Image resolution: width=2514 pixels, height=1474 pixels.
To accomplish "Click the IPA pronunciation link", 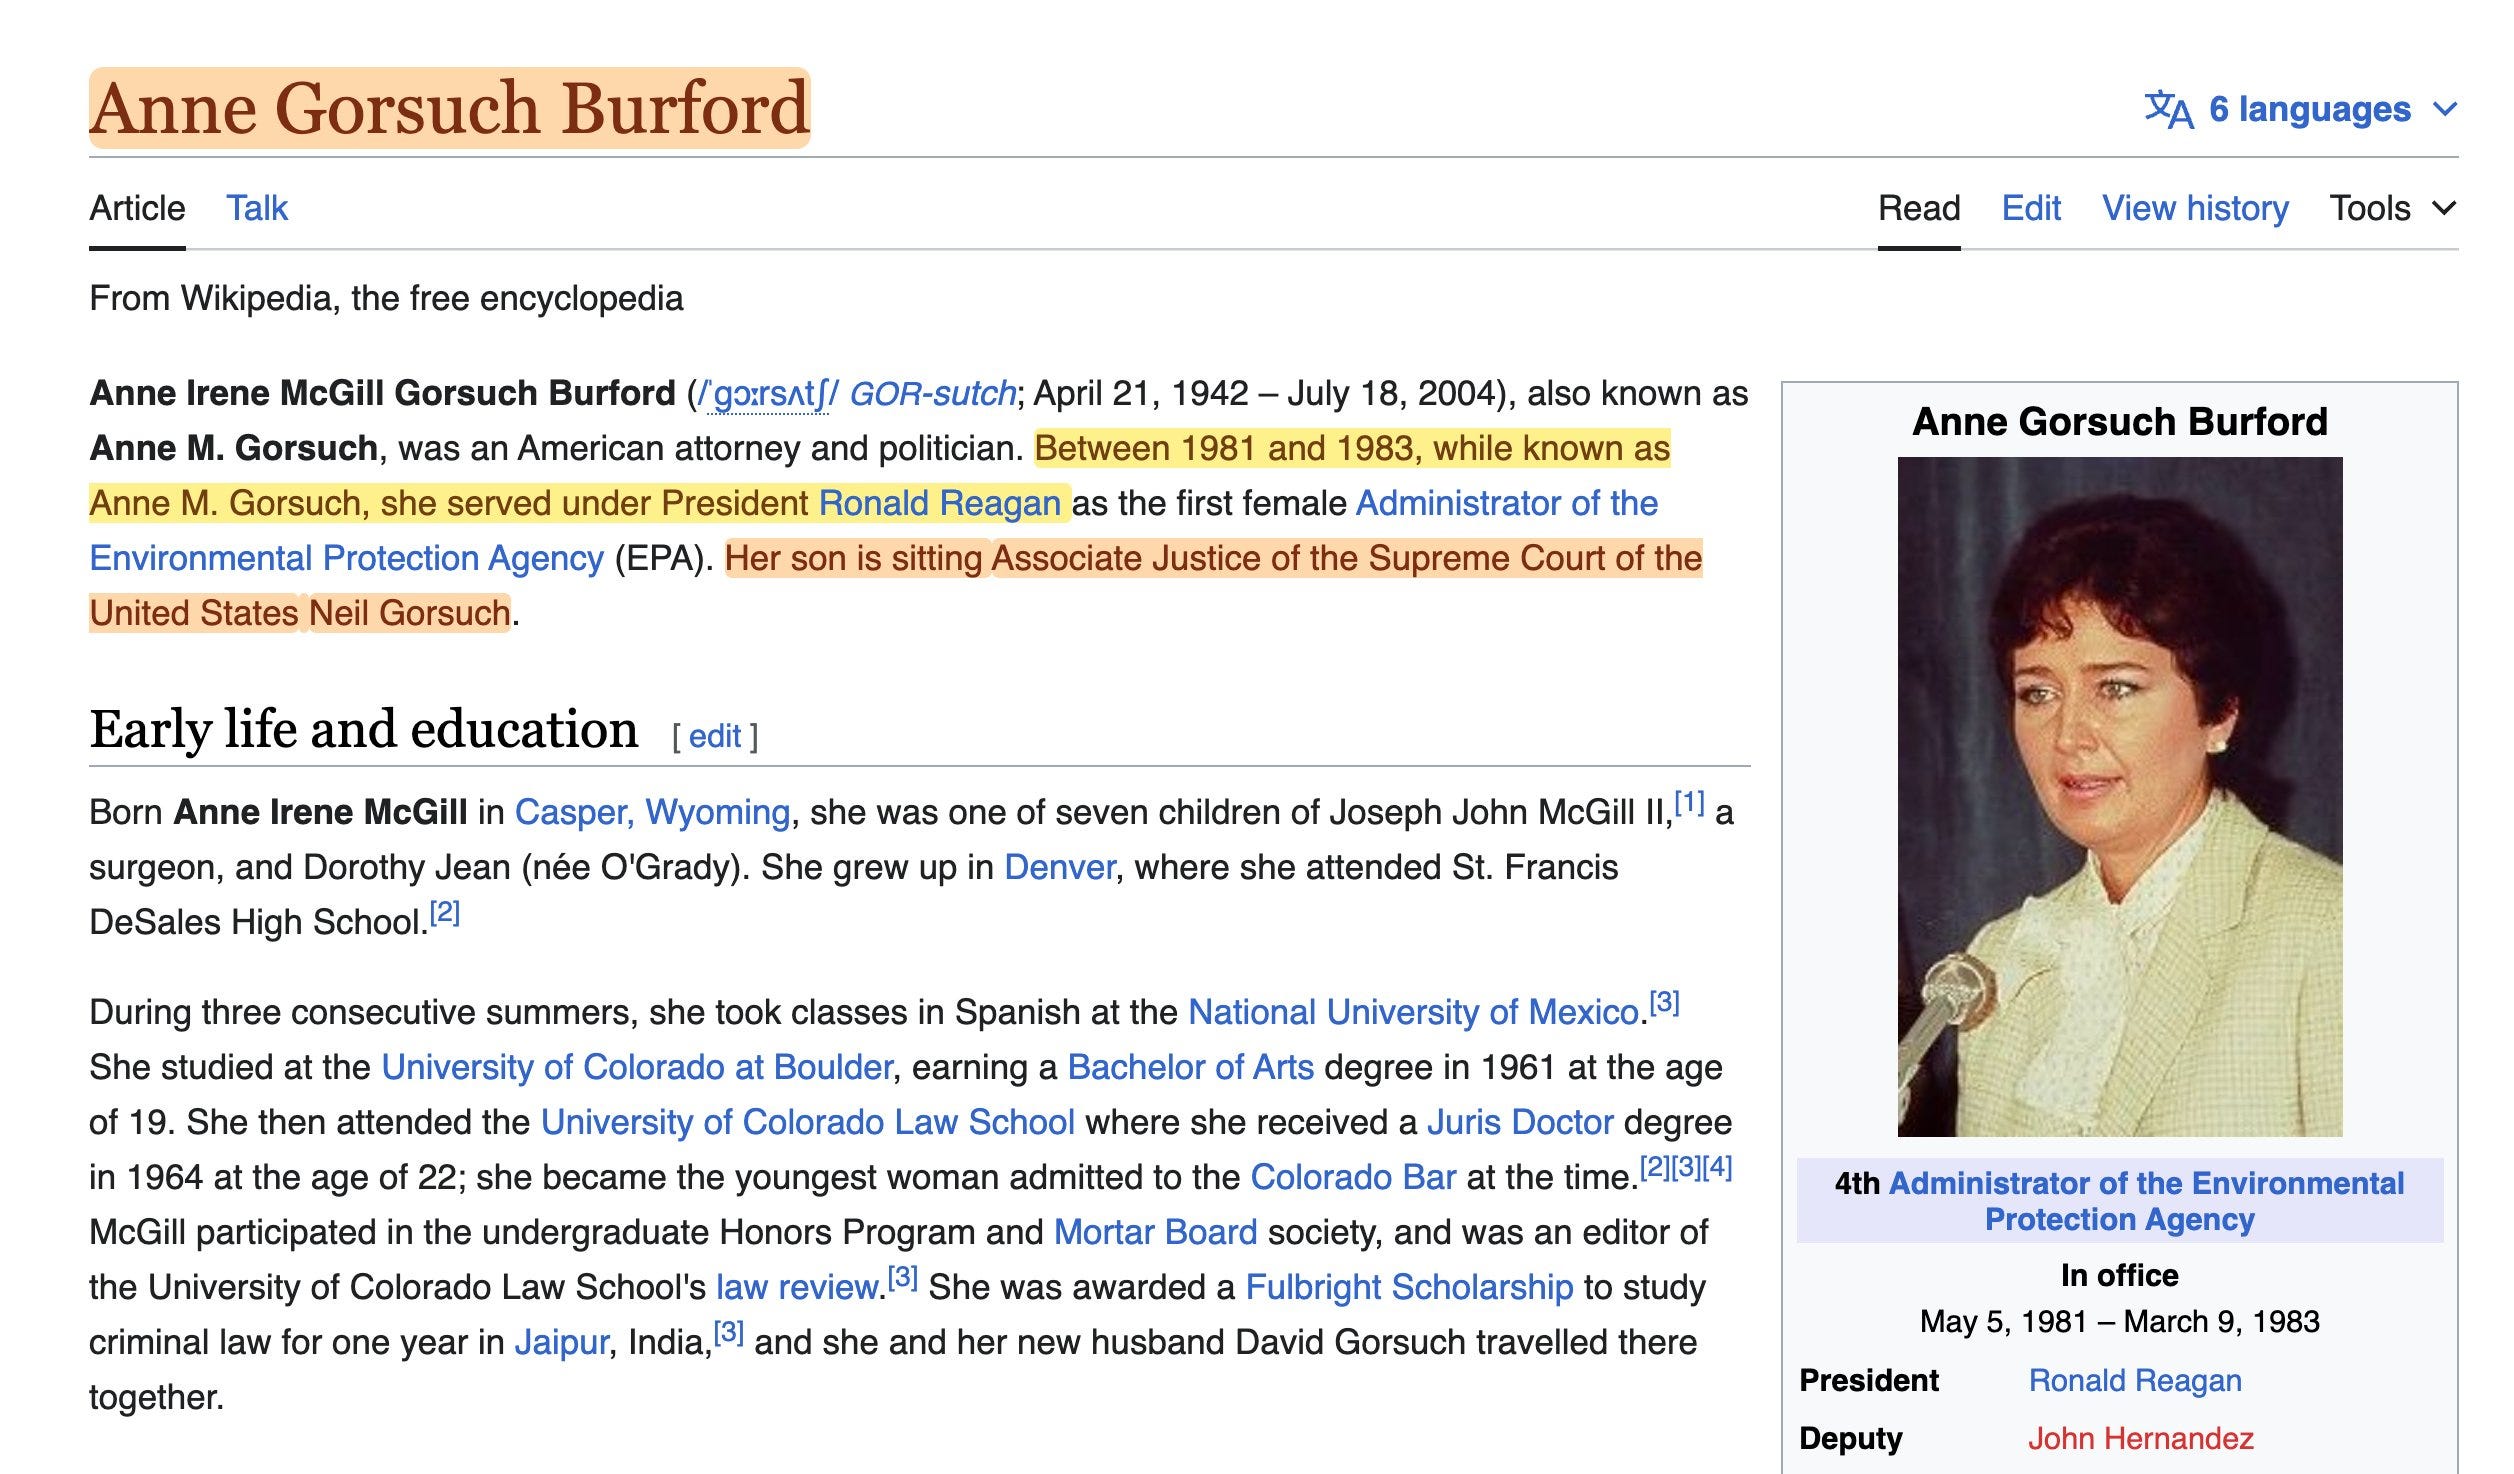I will tap(770, 394).
